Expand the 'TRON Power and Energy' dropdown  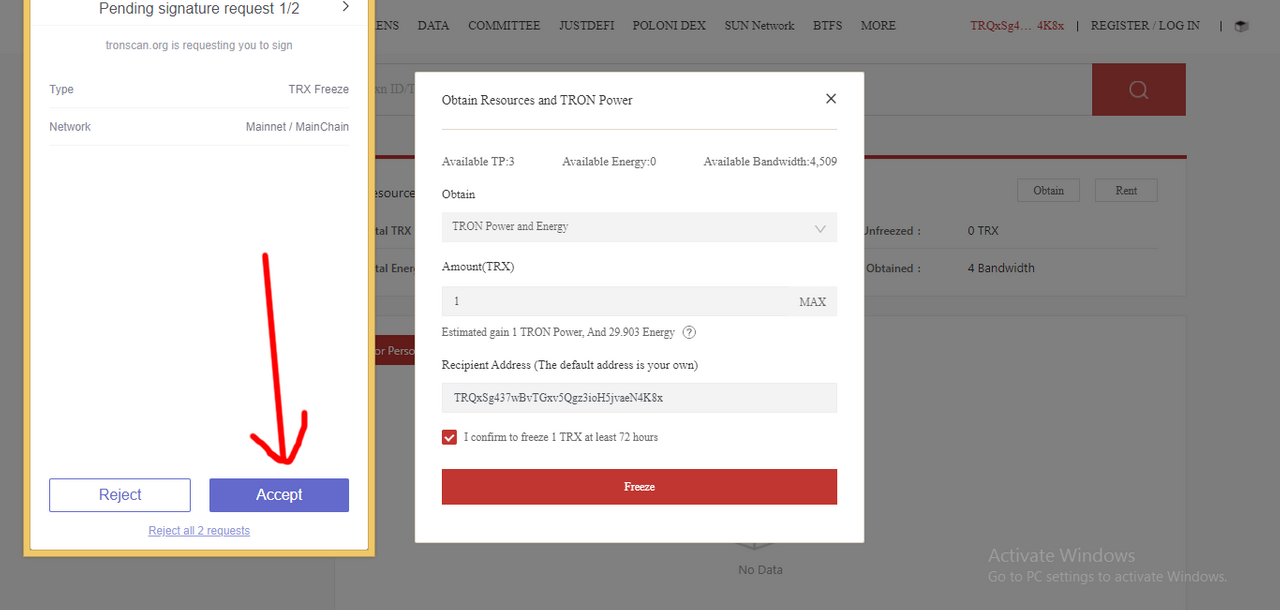pyautogui.click(x=639, y=227)
